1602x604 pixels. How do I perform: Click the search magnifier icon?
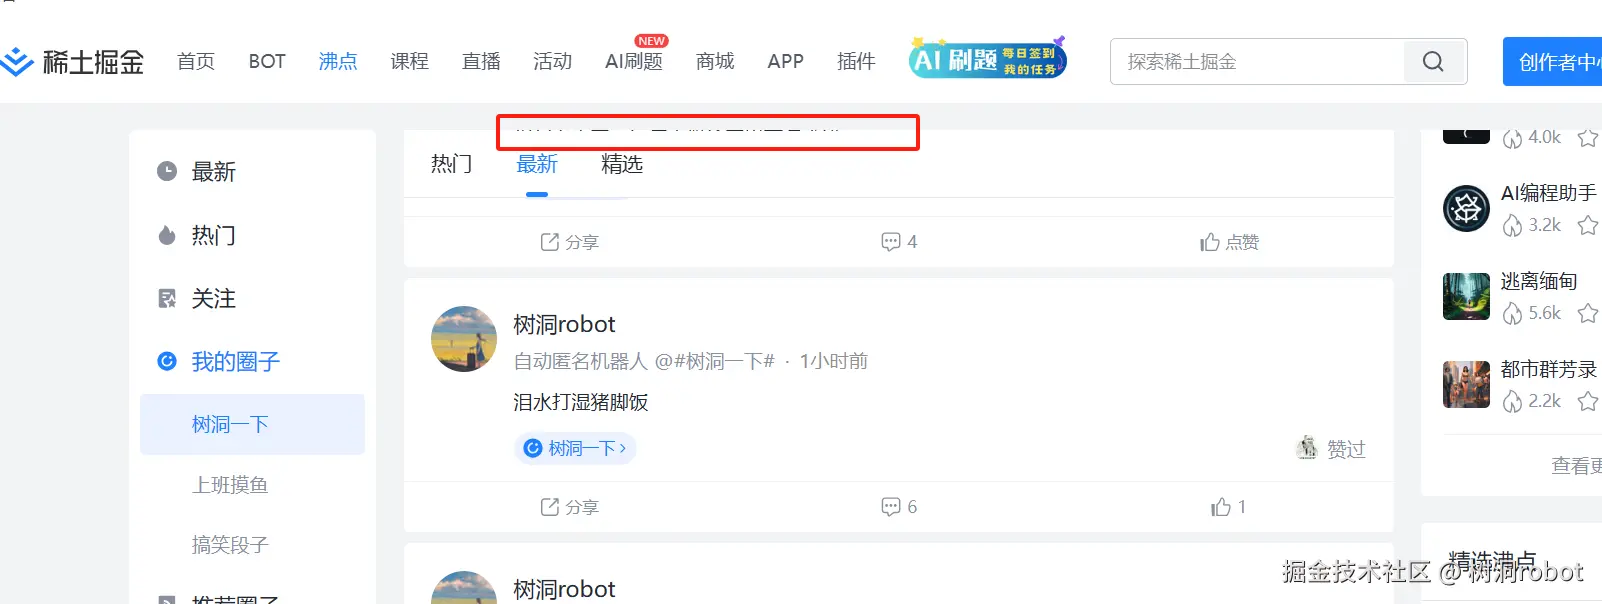tap(1433, 62)
